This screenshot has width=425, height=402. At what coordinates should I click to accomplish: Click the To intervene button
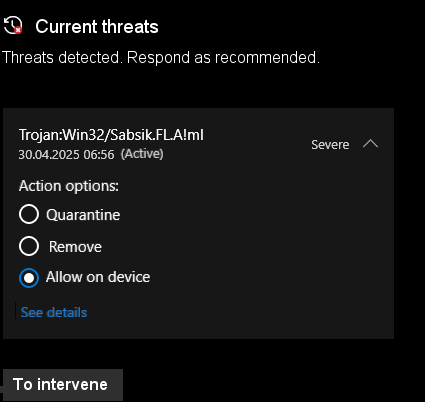click(63, 385)
